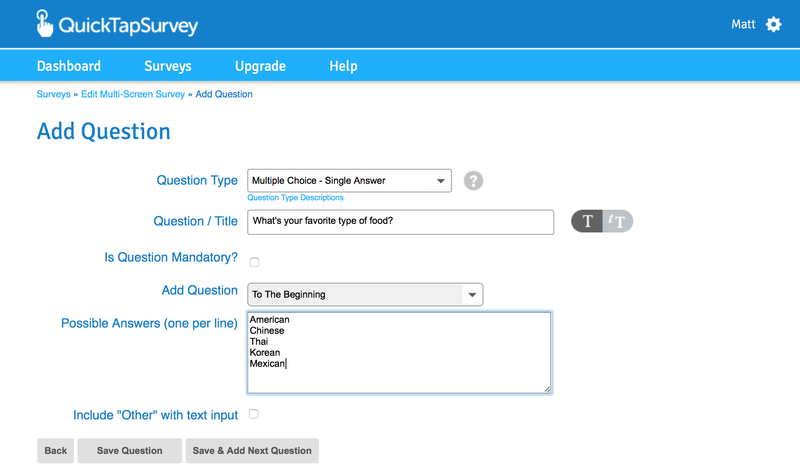The width and height of the screenshot is (800, 472).
Task: Open the Question Type dropdown
Action: click(x=349, y=181)
